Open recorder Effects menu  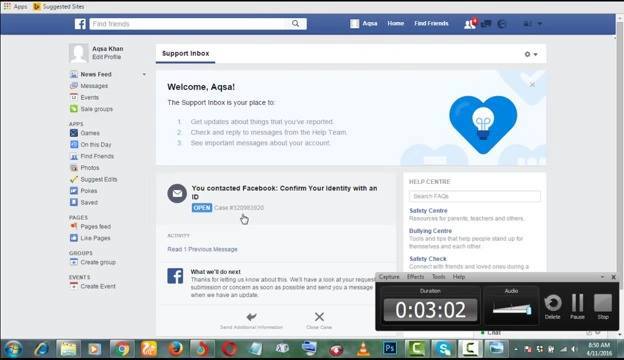pyautogui.click(x=415, y=277)
